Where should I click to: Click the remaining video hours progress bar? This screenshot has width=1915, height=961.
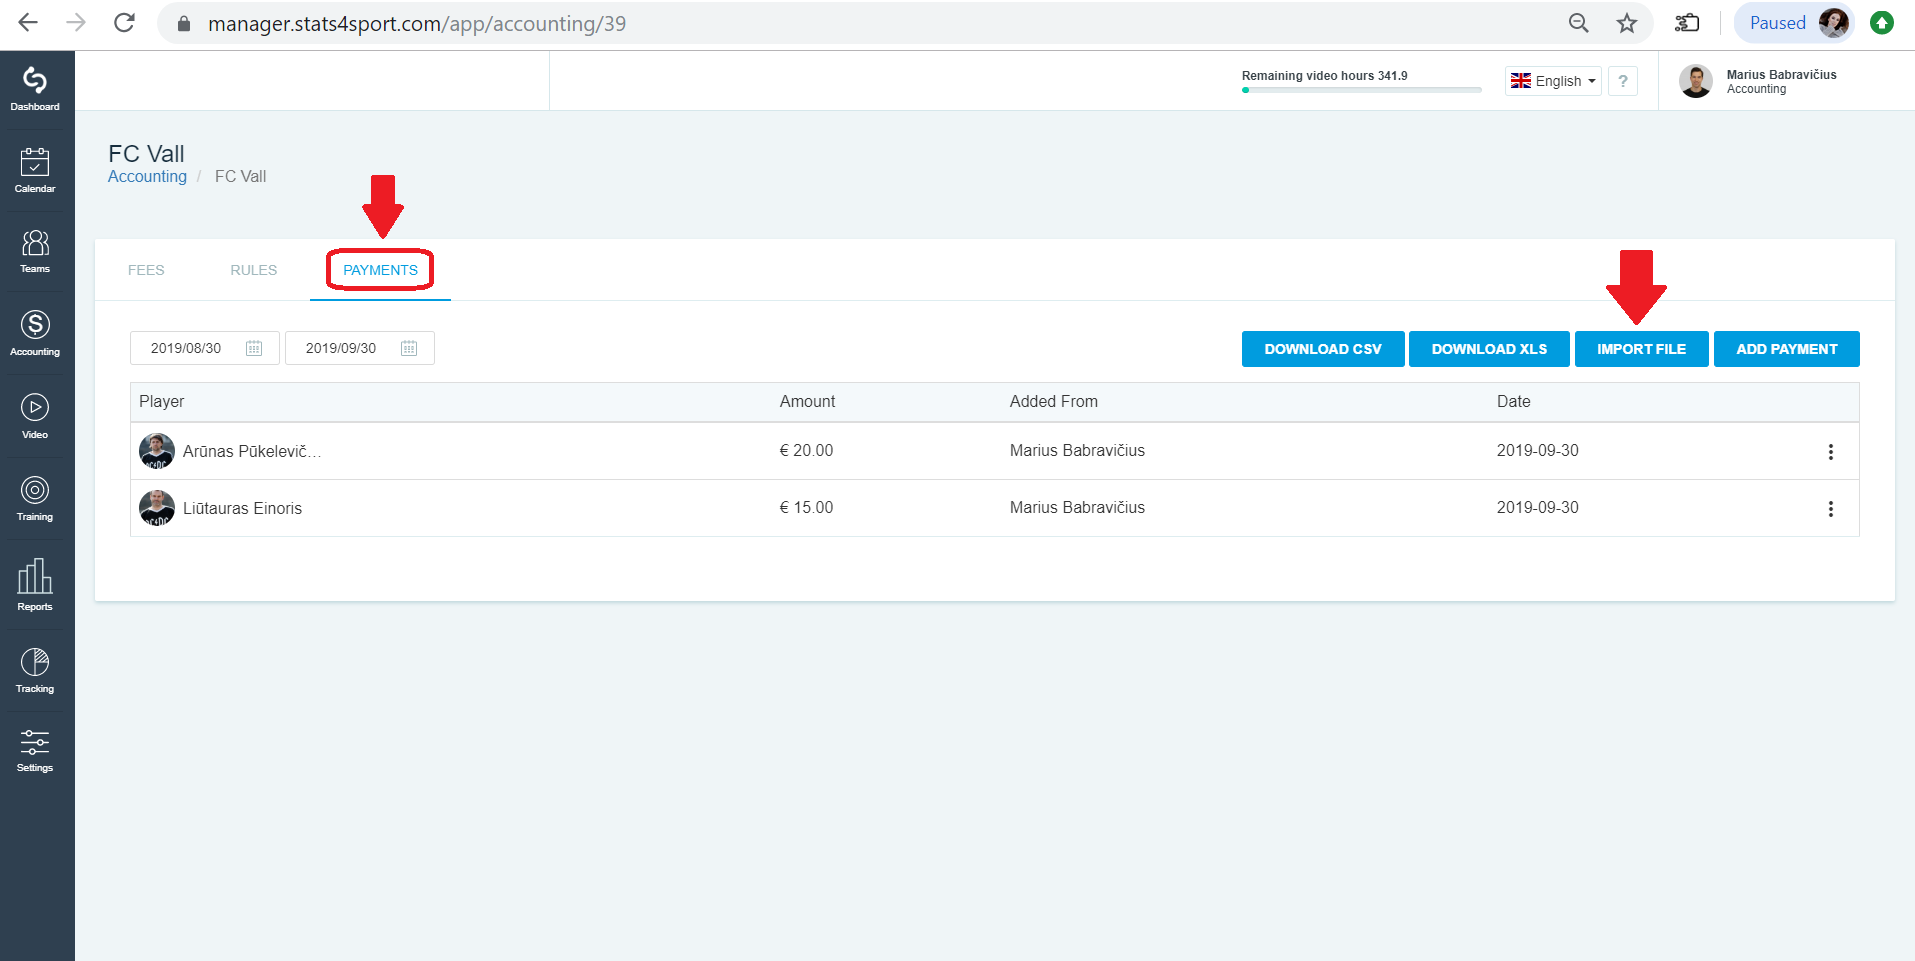point(1362,90)
